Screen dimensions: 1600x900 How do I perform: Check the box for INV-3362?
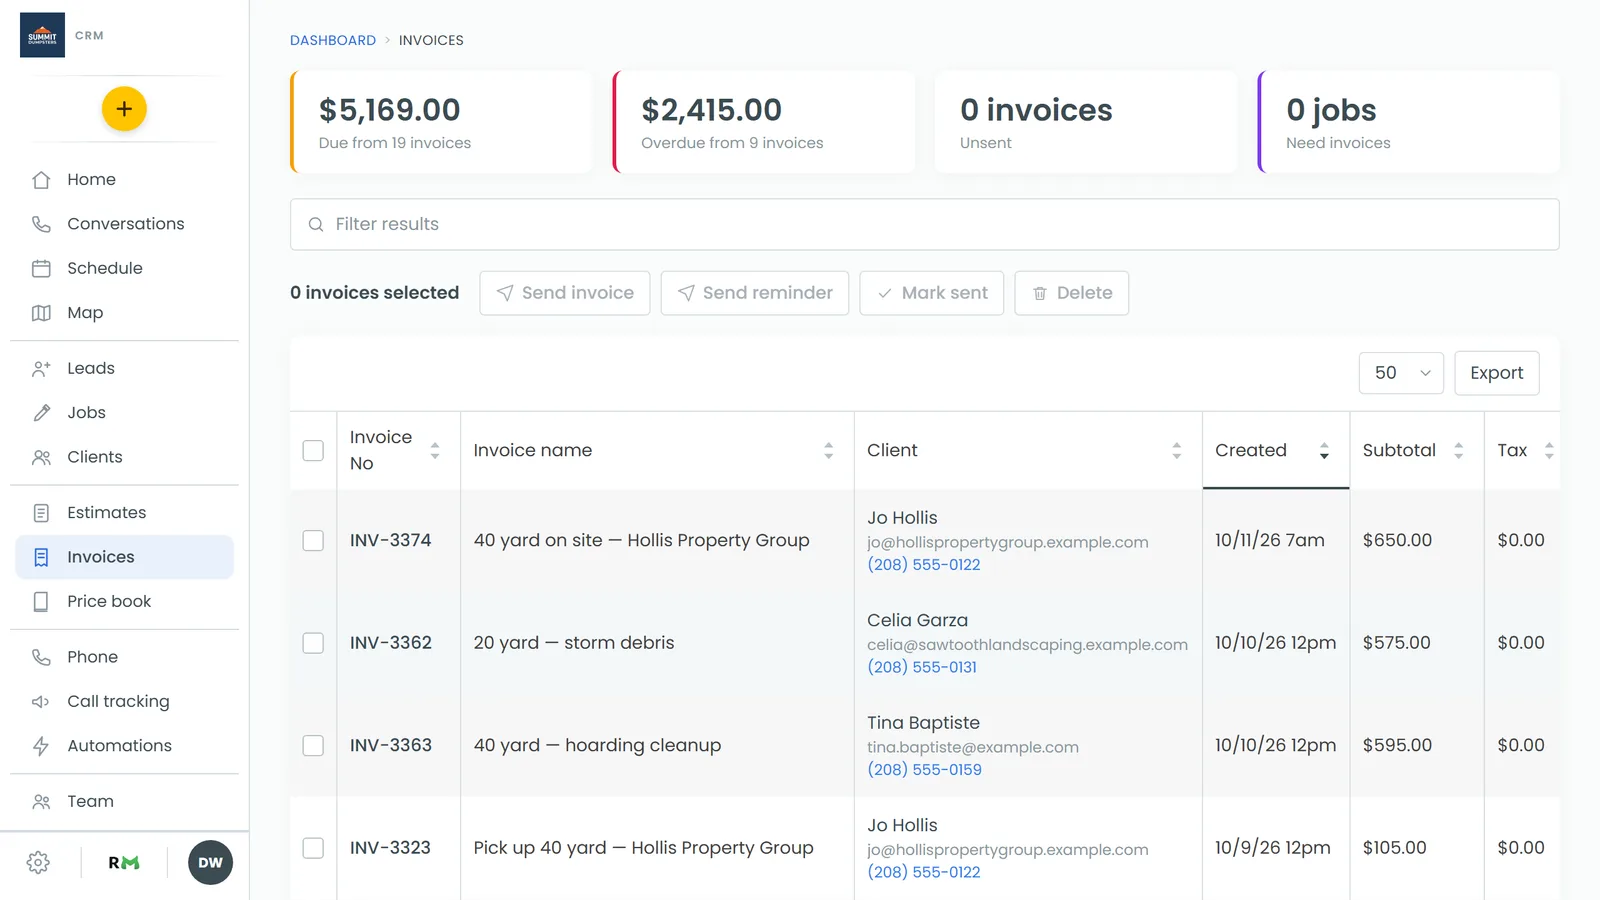313,643
